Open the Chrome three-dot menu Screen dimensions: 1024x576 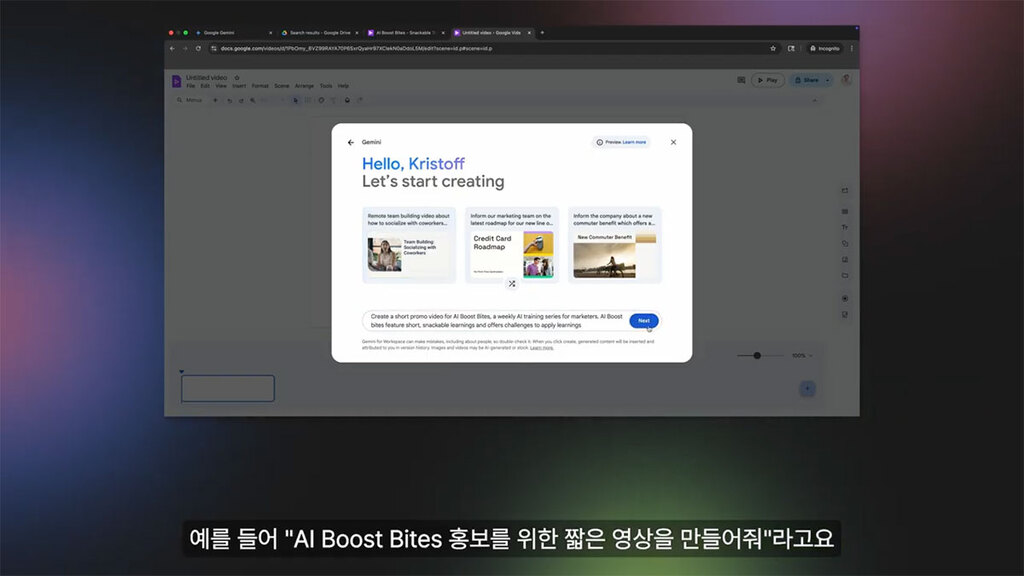click(852, 48)
